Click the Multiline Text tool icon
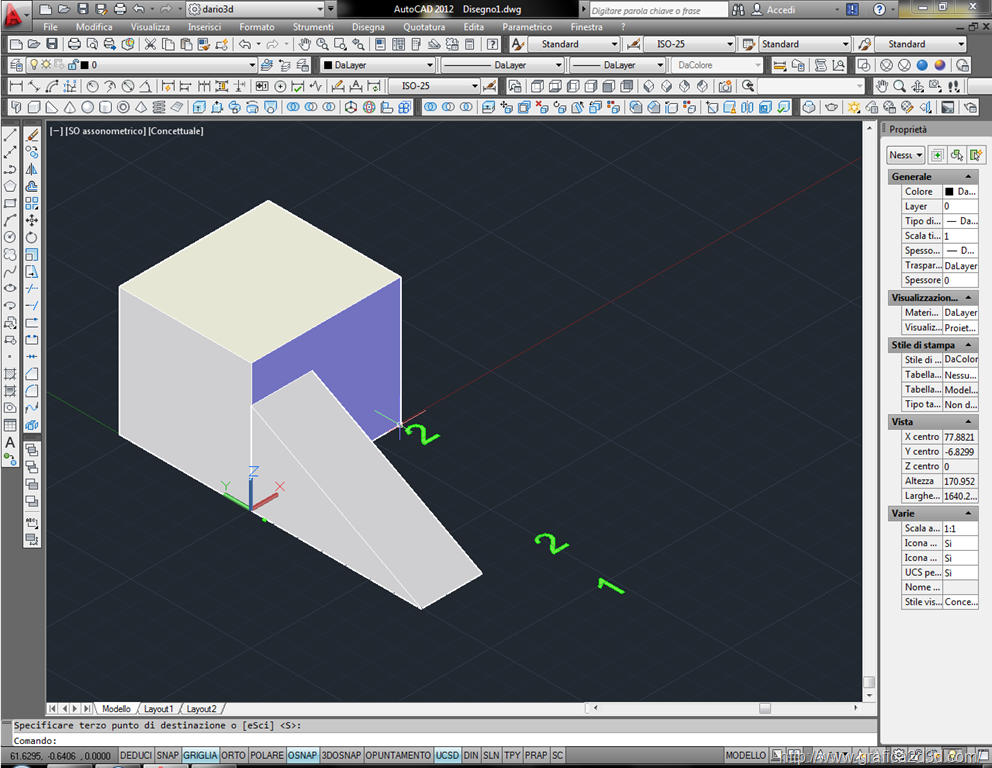The image size is (992, 768). coord(10,442)
